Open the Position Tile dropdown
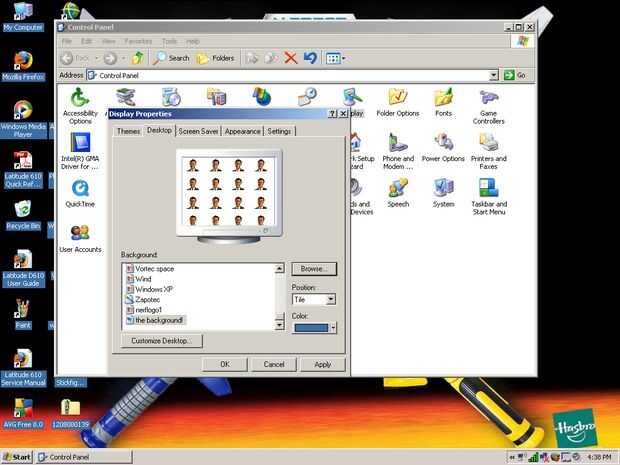The width and height of the screenshot is (620, 465). click(x=314, y=299)
